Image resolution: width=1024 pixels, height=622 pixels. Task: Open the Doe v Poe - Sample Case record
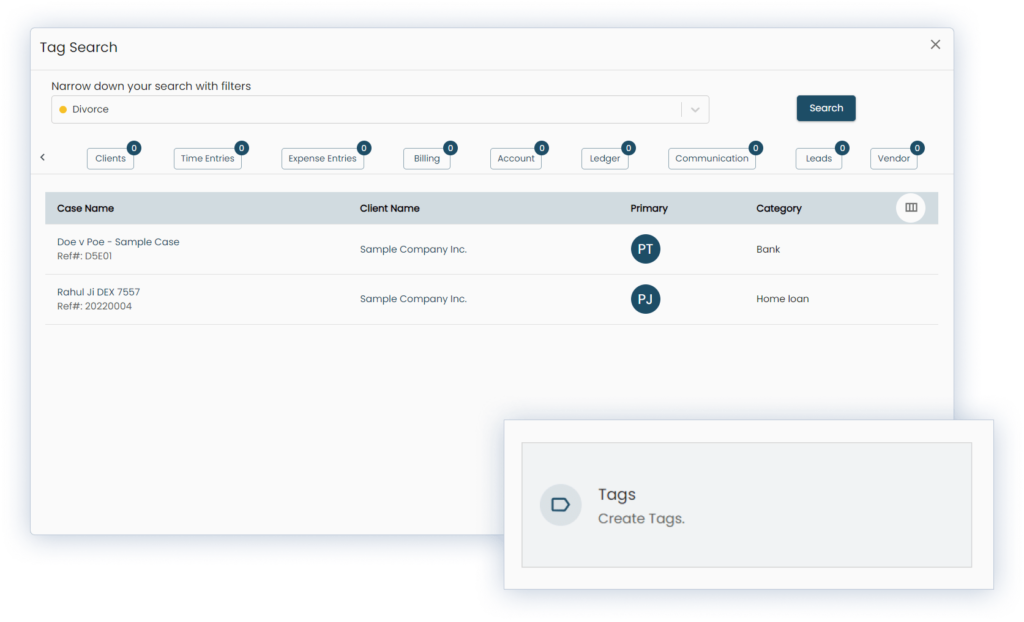pyautogui.click(x=117, y=241)
